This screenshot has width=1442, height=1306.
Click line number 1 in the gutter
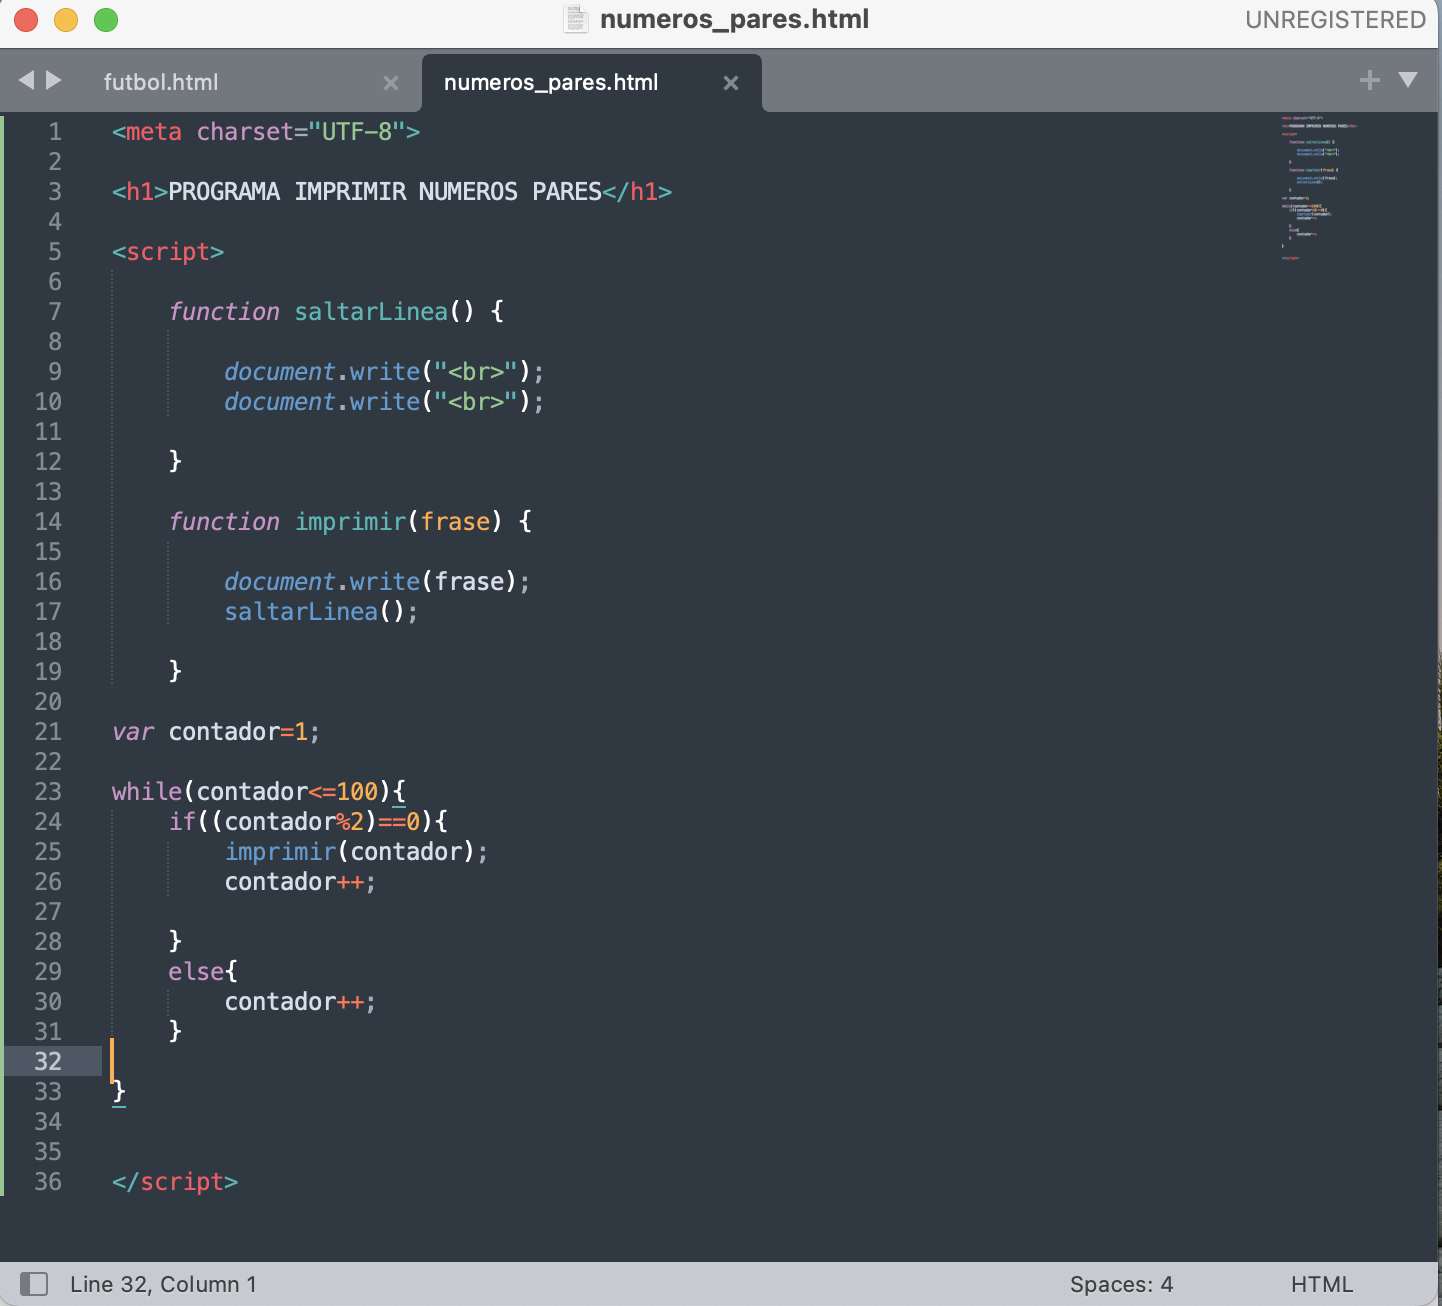(55, 132)
